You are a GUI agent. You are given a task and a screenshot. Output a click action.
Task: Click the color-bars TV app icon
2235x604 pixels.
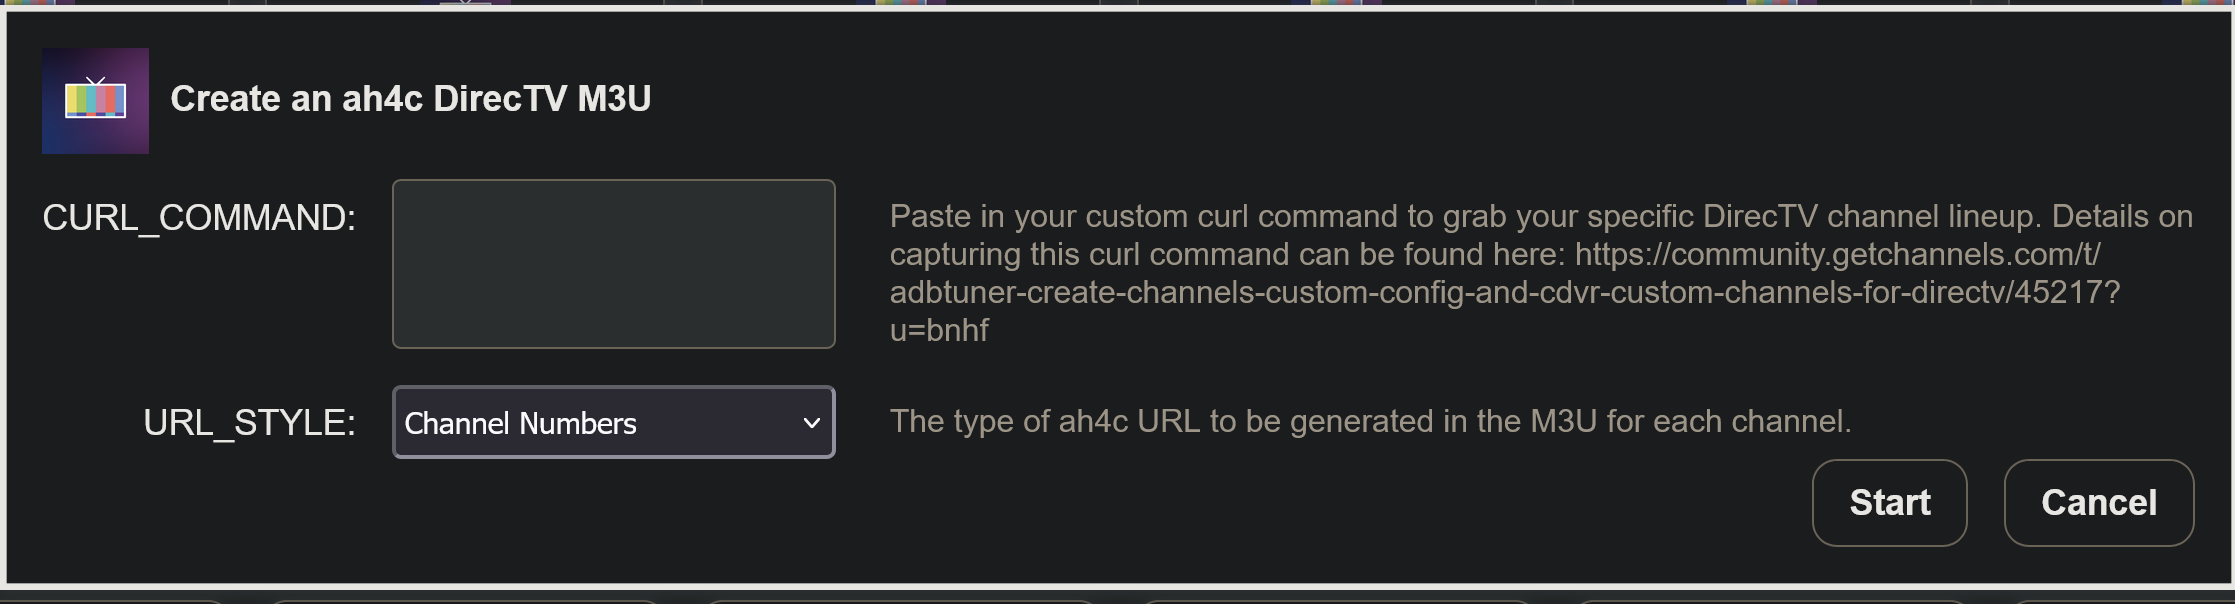click(95, 101)
